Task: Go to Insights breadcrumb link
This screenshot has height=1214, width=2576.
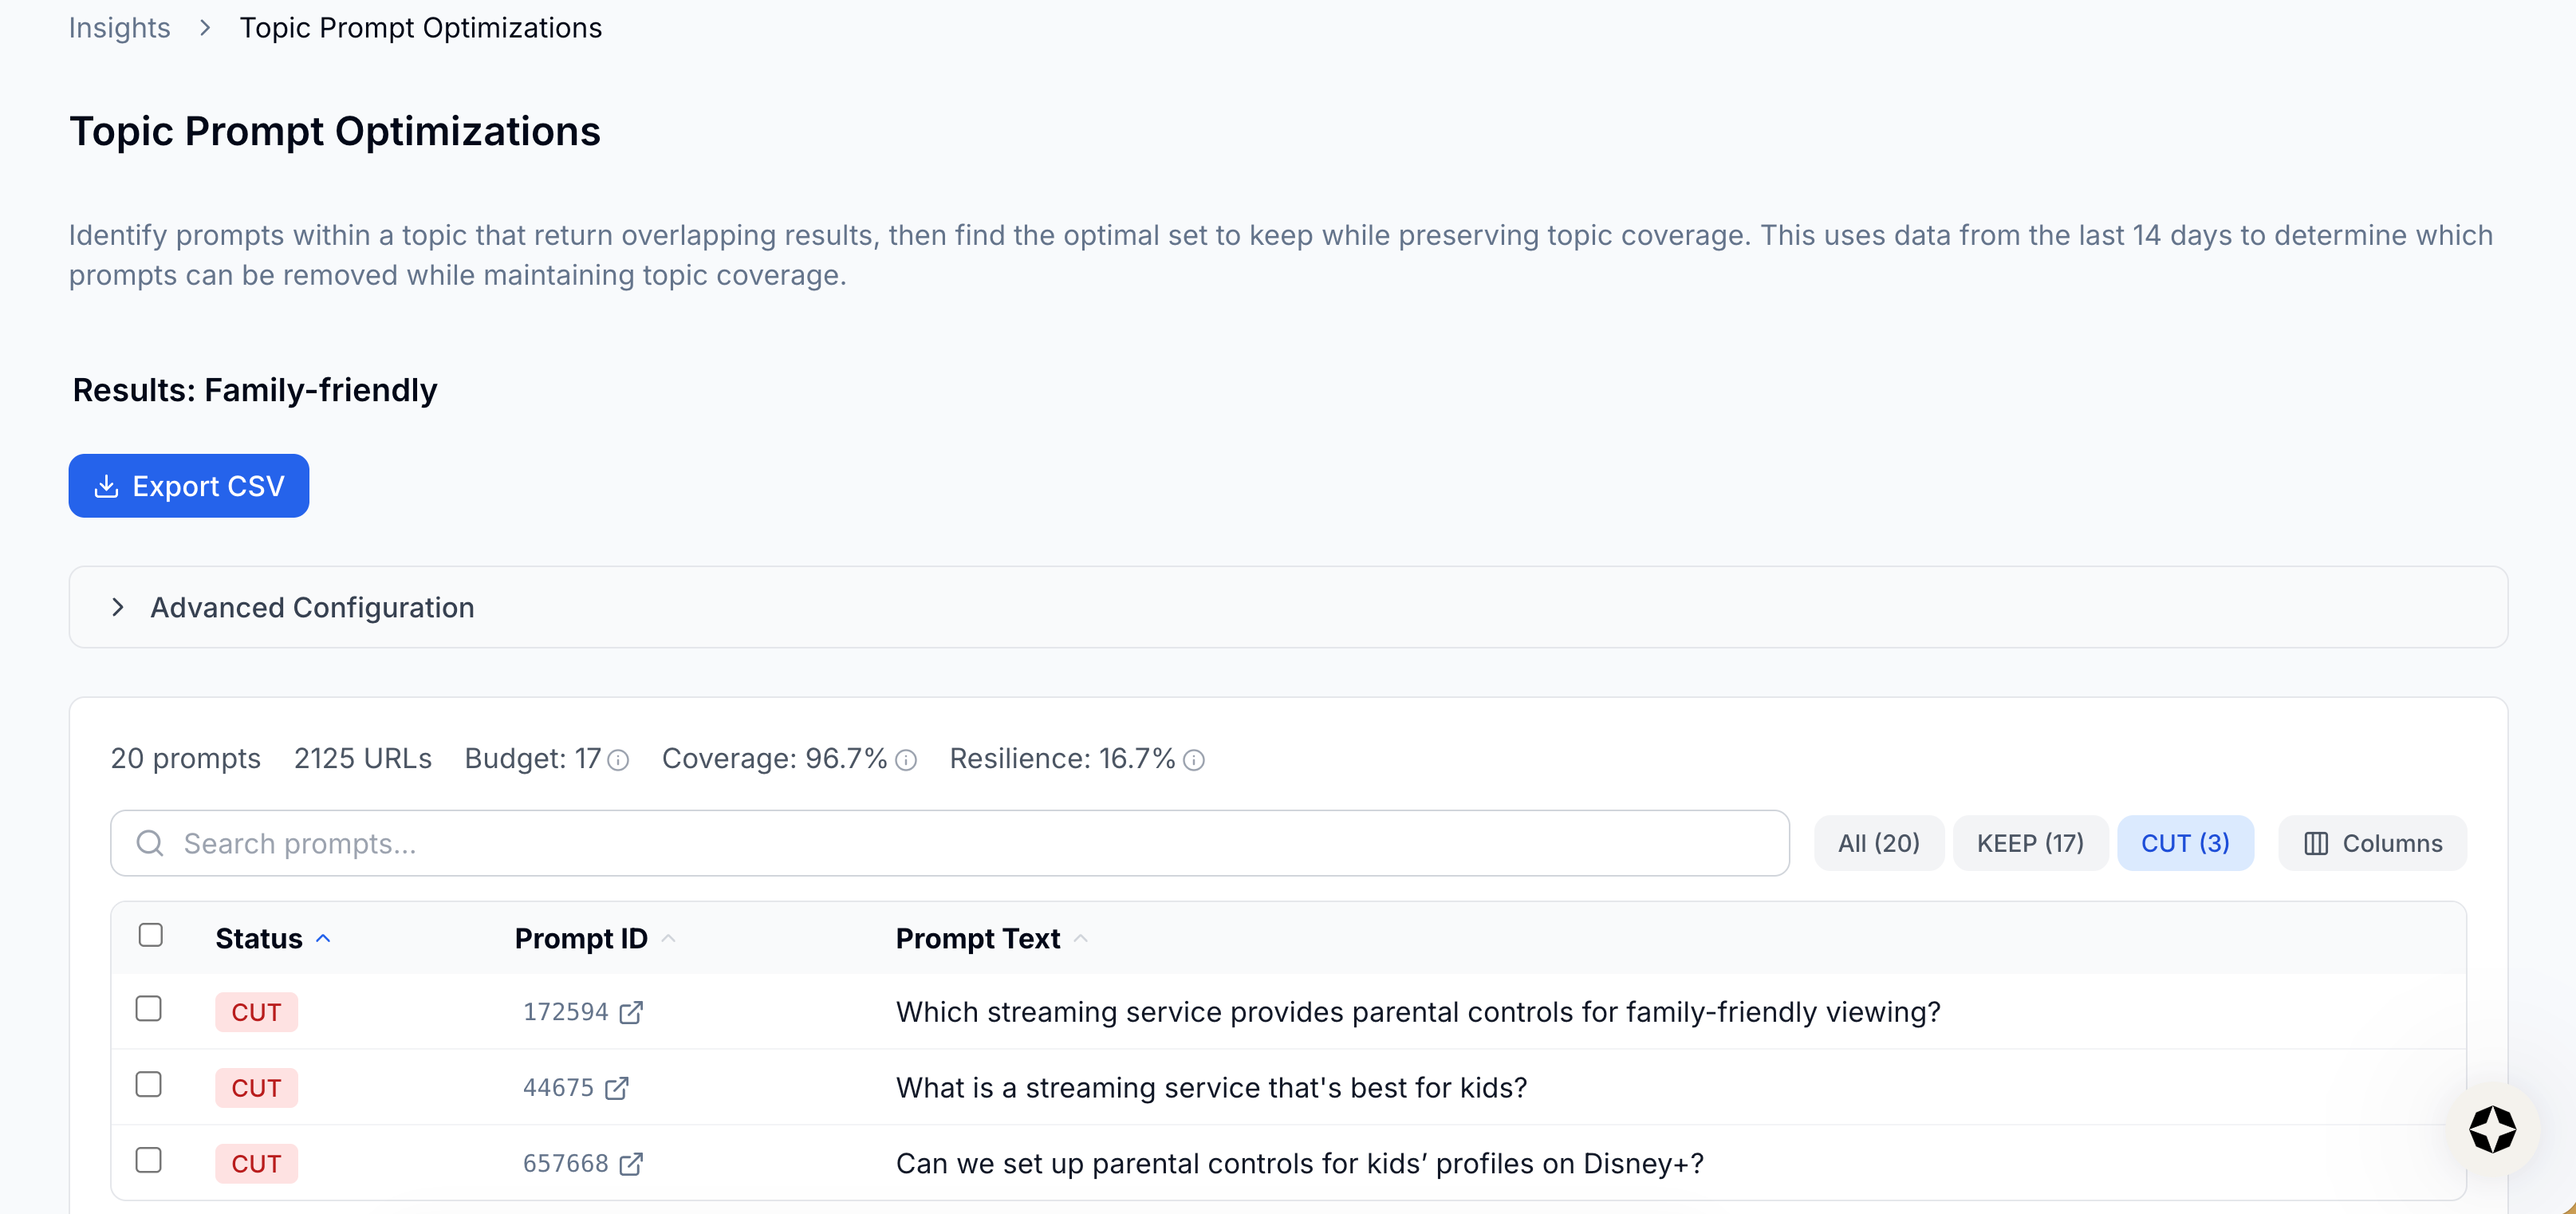Action: [120, 28]
